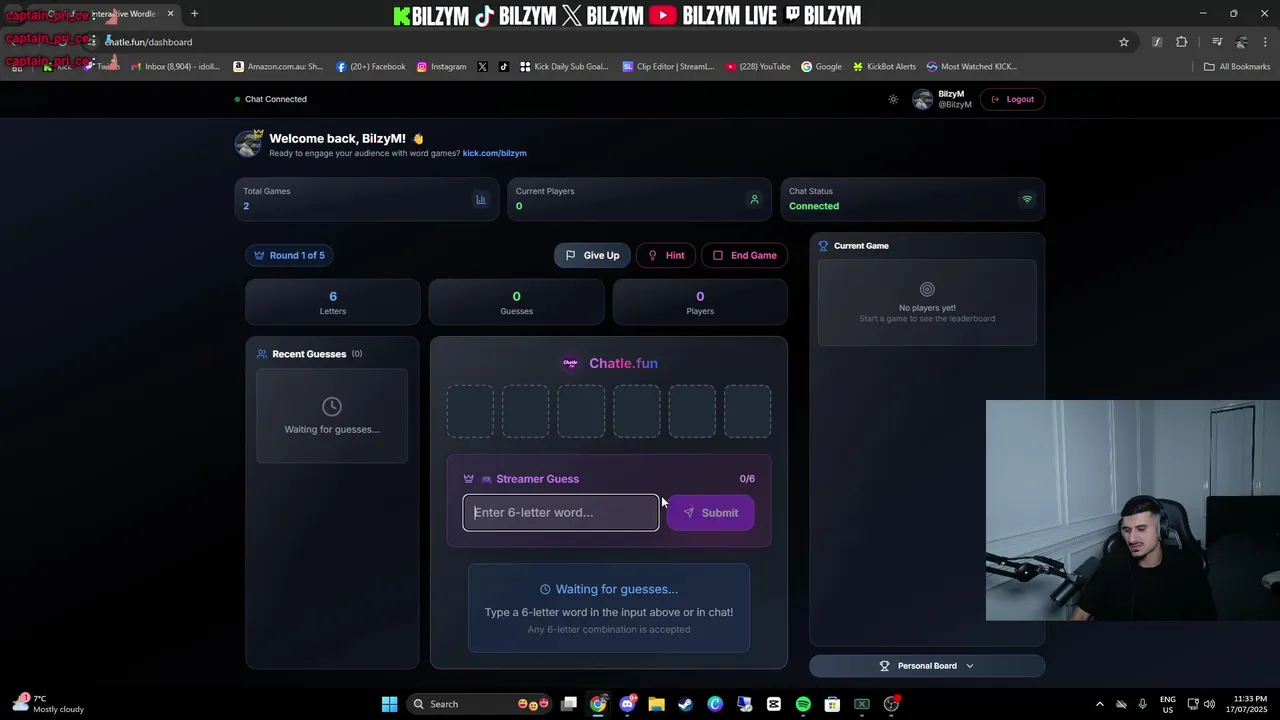Open the Kick Daily Sub Goal bookmark
This screenshot has height=720, width=1280.
coord(564,67)
